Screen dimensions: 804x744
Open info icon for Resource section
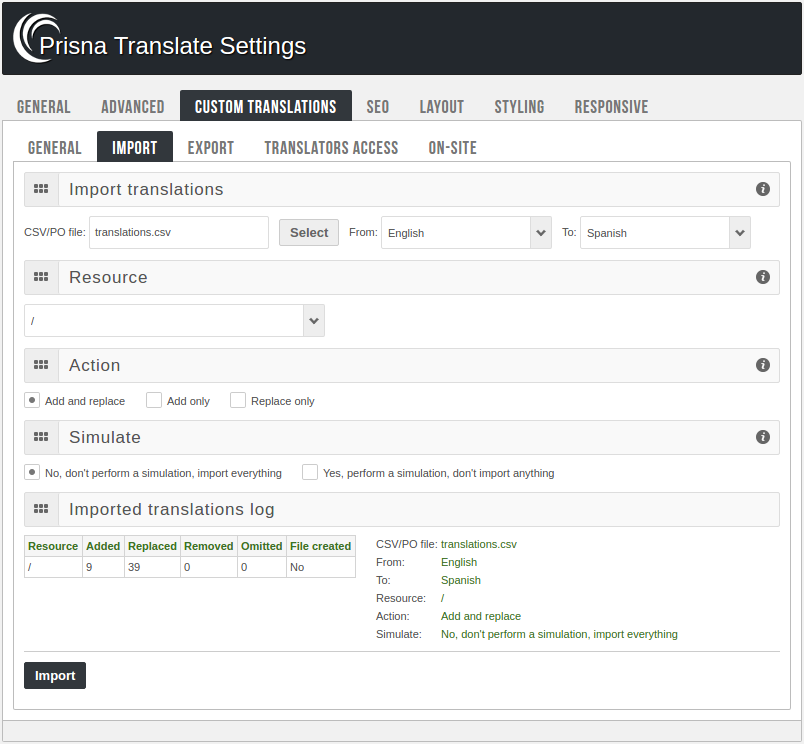(x=762, y=277)
